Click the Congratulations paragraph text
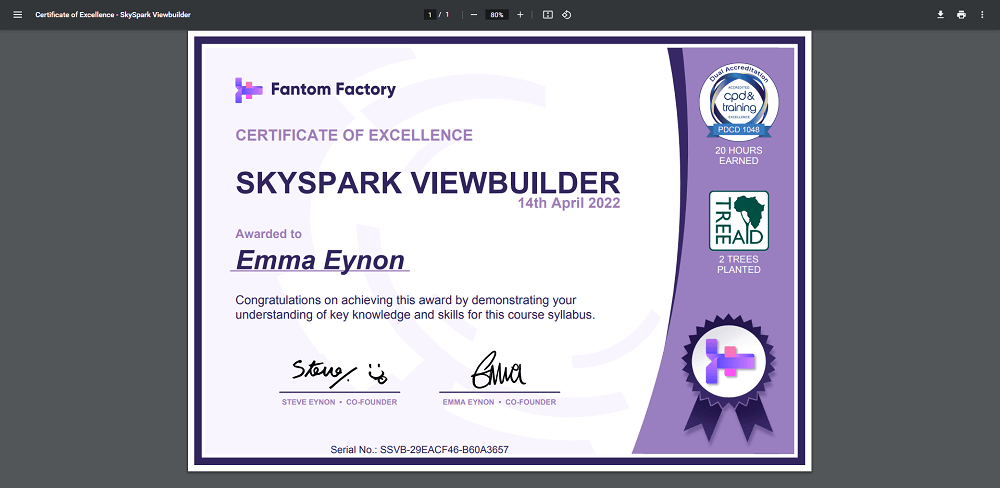1000x488 pixels. [415, 307]
